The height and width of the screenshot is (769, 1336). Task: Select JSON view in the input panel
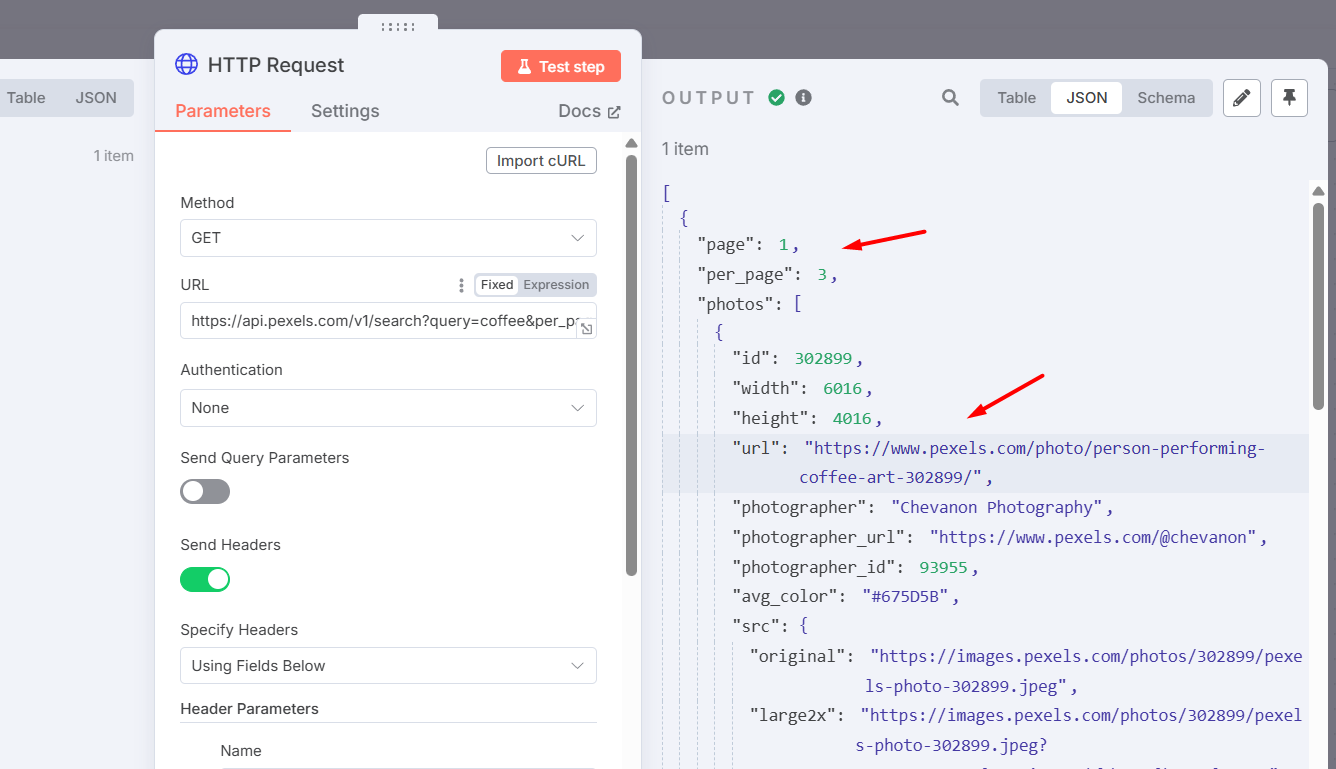point(96,98)
